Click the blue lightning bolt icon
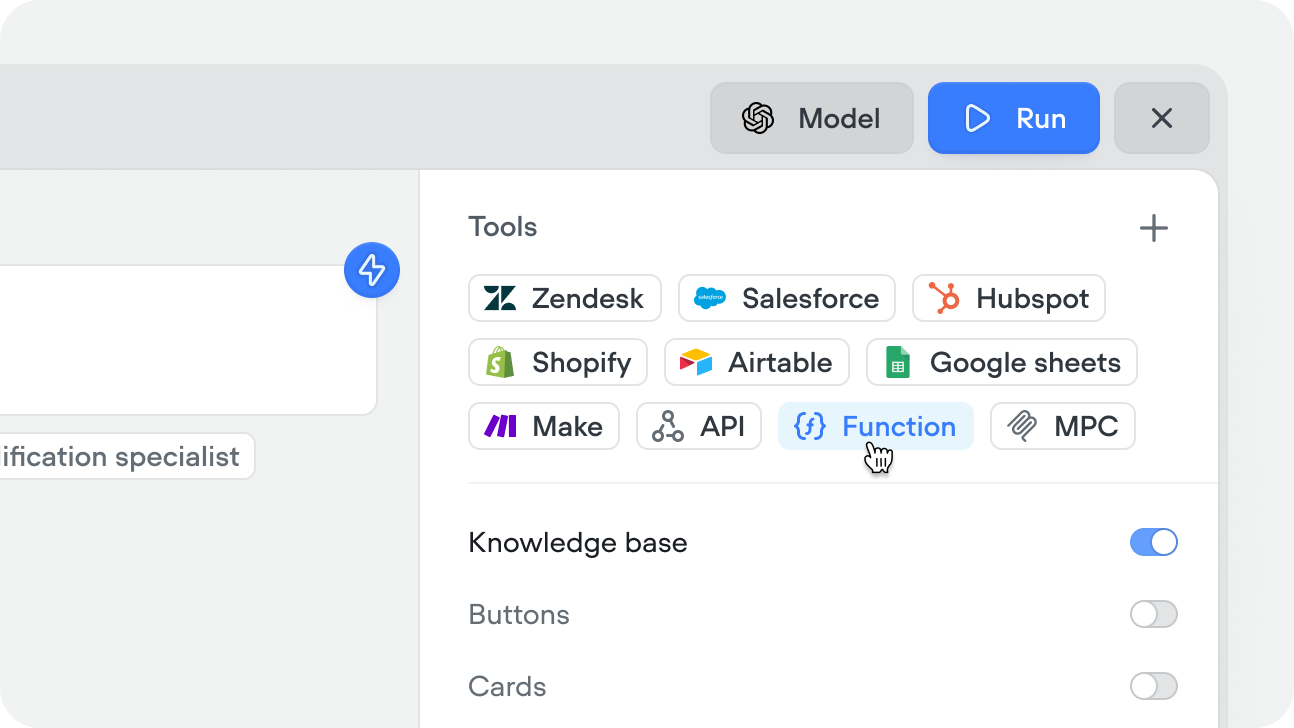Viewport: 1294px width, 728px height. [371, 270]
